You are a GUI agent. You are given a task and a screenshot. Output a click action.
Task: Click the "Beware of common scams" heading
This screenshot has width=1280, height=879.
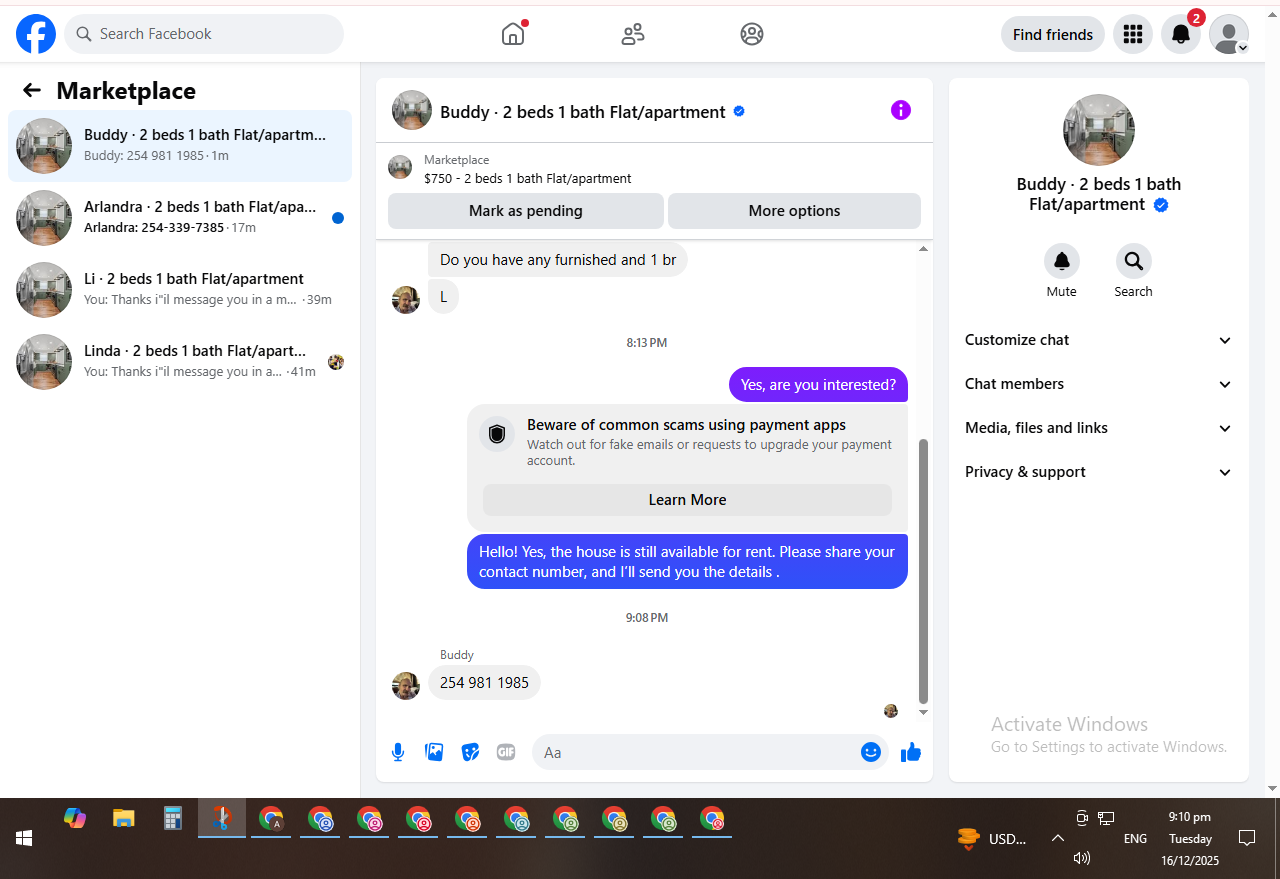(x=686, y=425)
